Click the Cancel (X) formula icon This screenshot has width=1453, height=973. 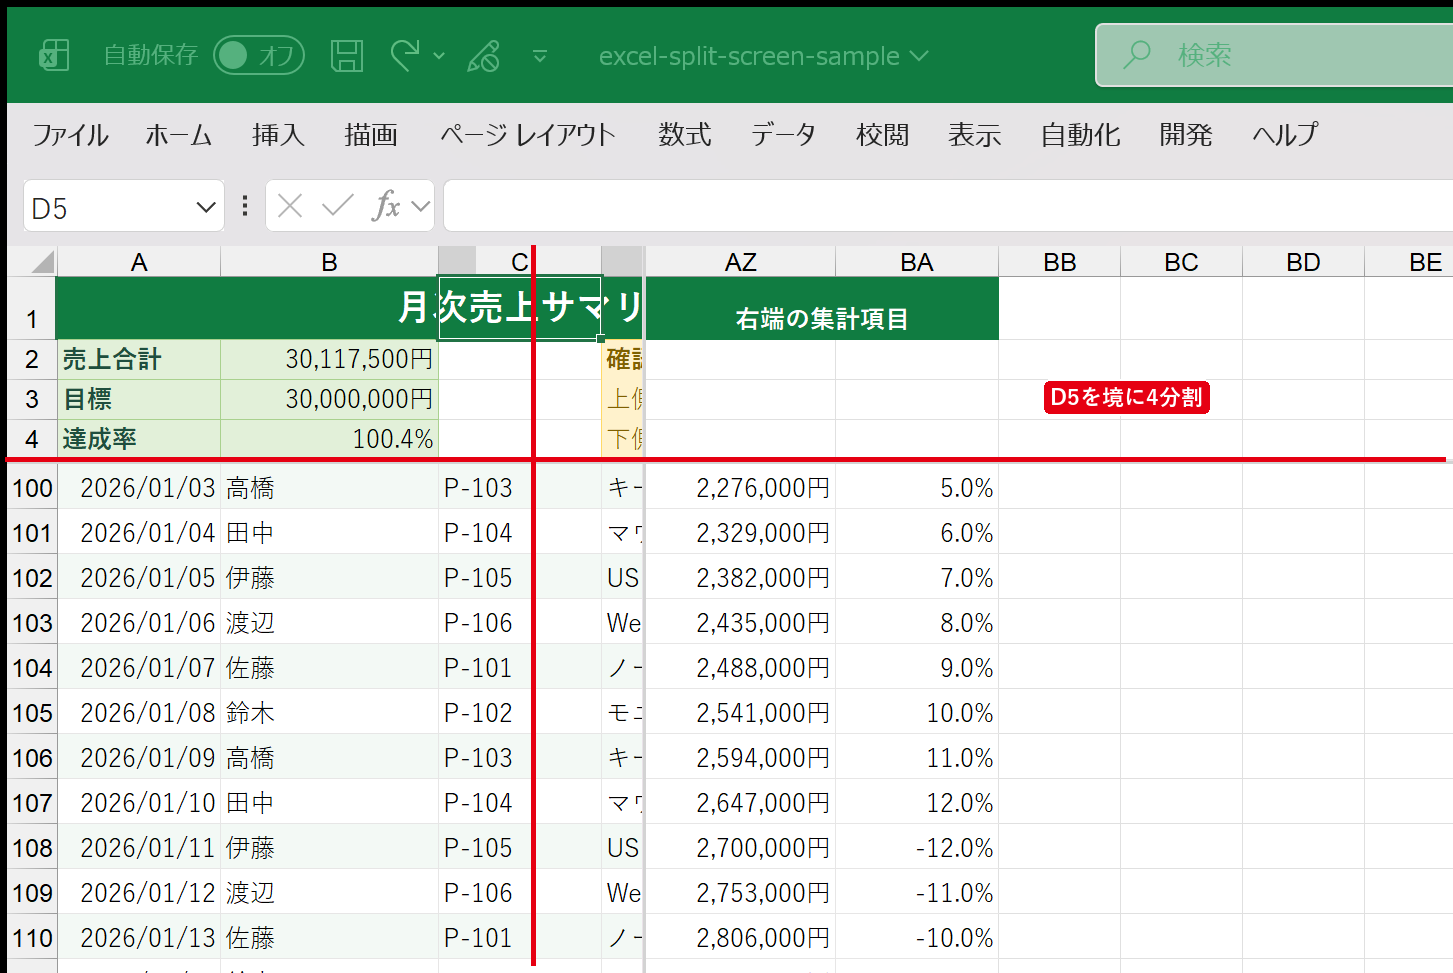290,206
